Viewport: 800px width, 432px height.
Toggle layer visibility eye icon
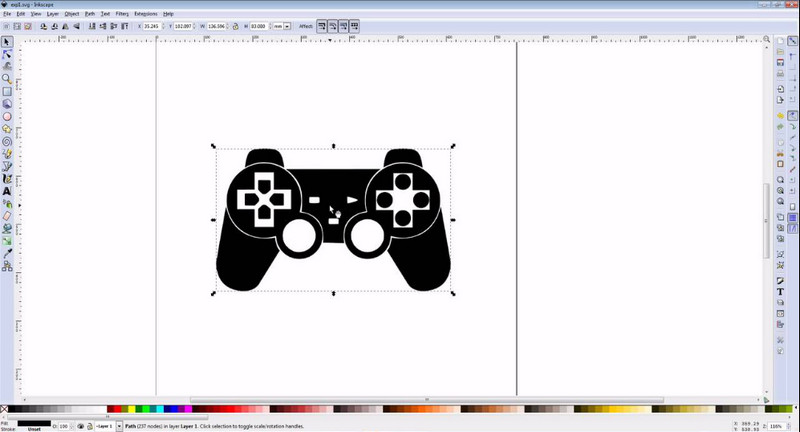coord(80,426)
